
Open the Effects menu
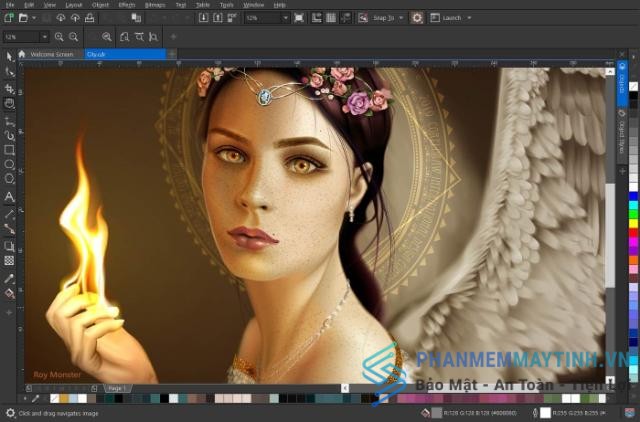[127, 5]
